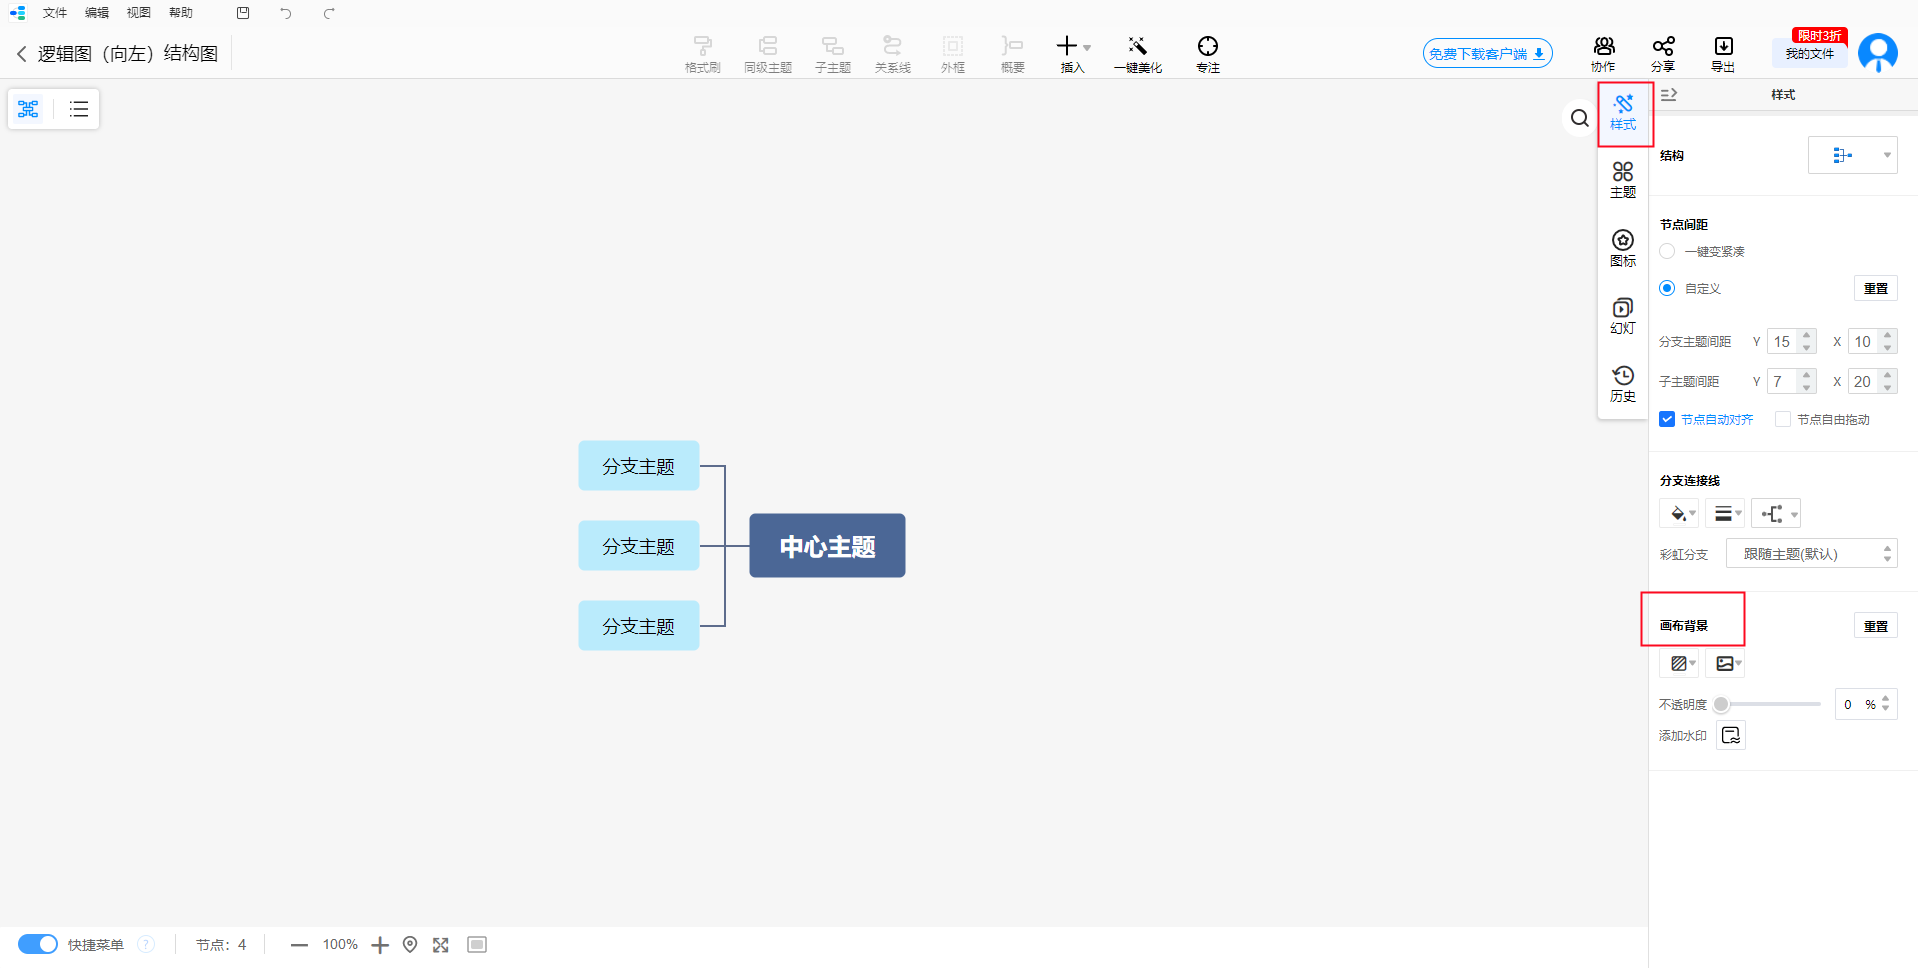The width and height of the screenshot is (1918, 968).
Task: Open the 专注 focus mode icon
Action: [1207, 47]
